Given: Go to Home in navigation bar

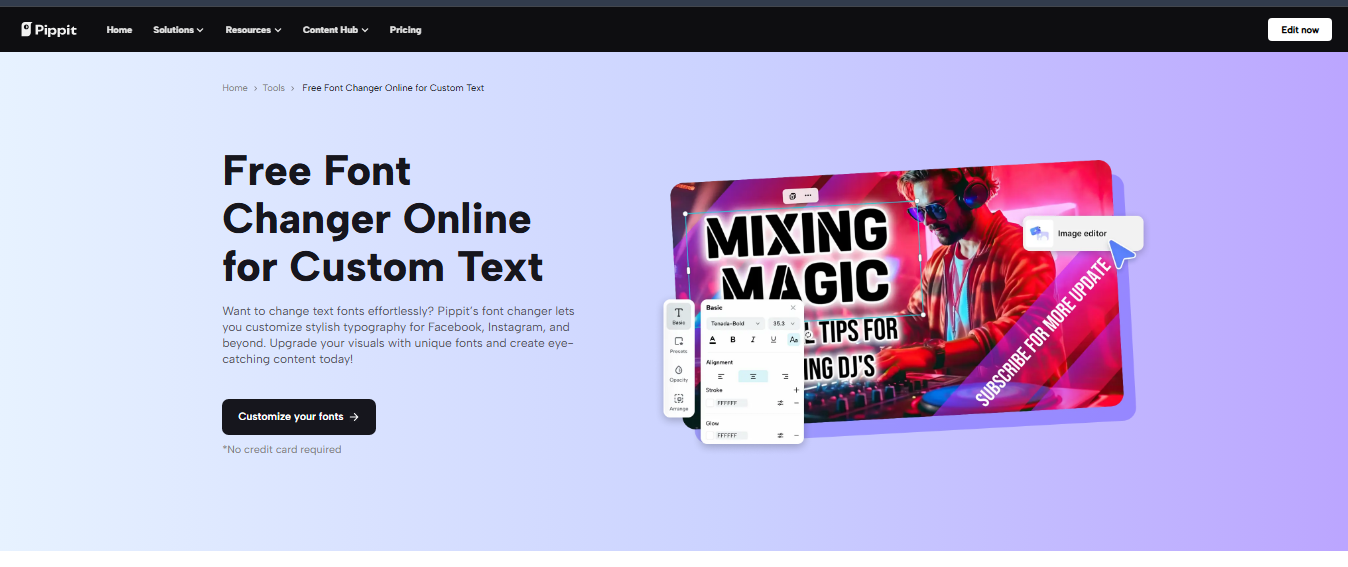Looking at the screenshot, I should point(119,30).
